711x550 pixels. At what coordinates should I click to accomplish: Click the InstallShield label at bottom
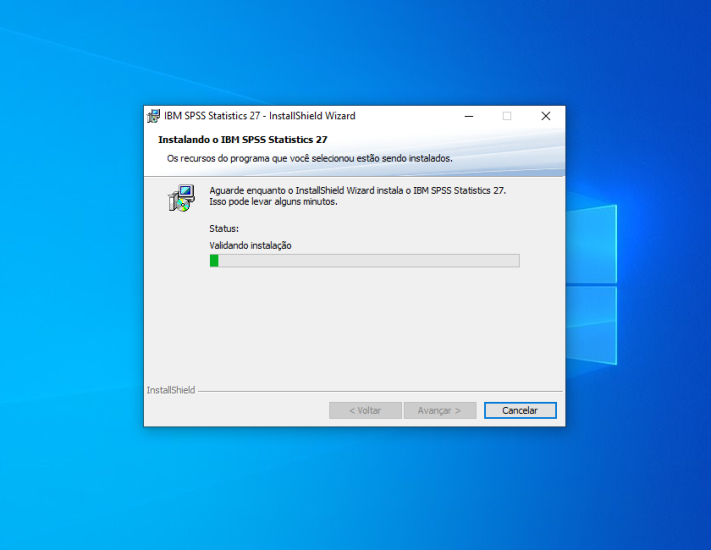(x=171, y=390)
